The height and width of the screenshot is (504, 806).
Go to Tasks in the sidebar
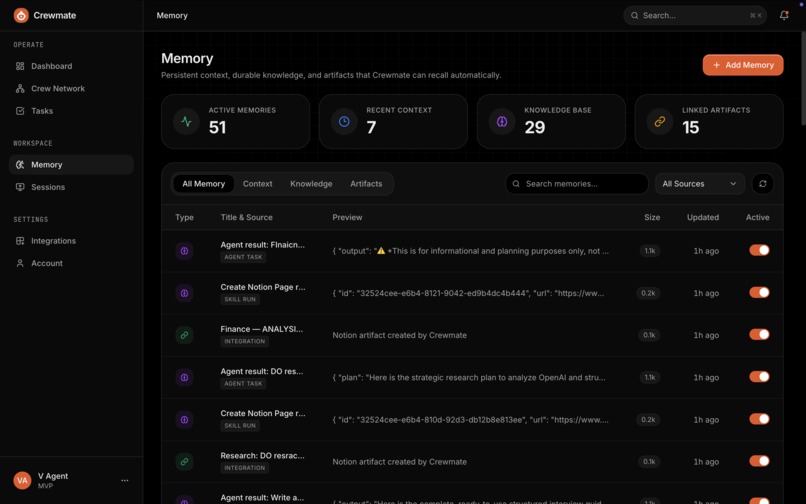(x=71, y=111)
